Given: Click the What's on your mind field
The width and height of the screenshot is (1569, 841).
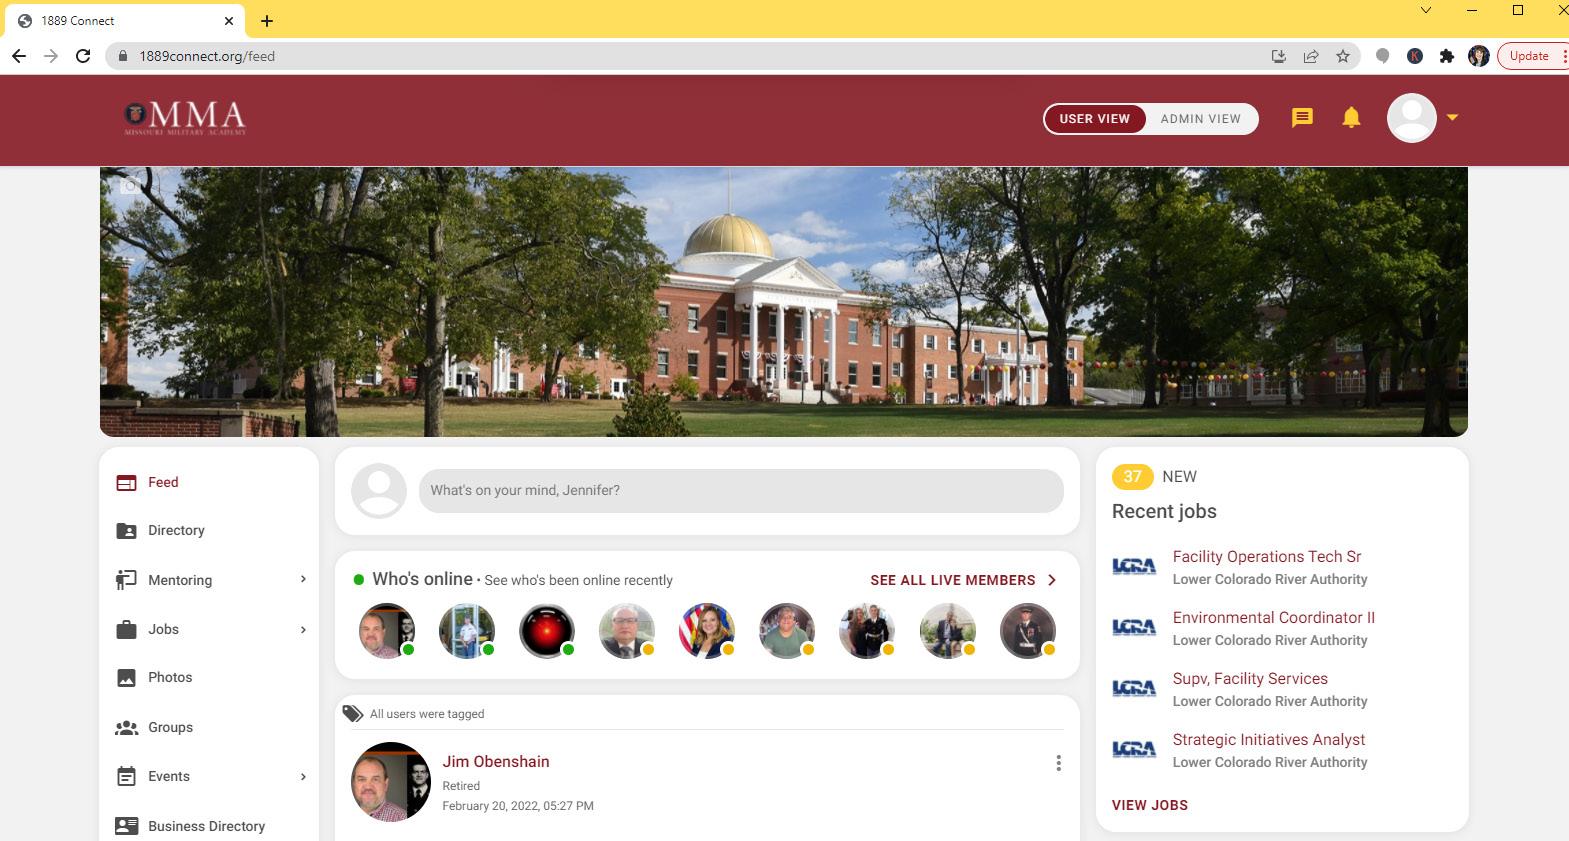Looking at the screenshot, I should [741, 490].
